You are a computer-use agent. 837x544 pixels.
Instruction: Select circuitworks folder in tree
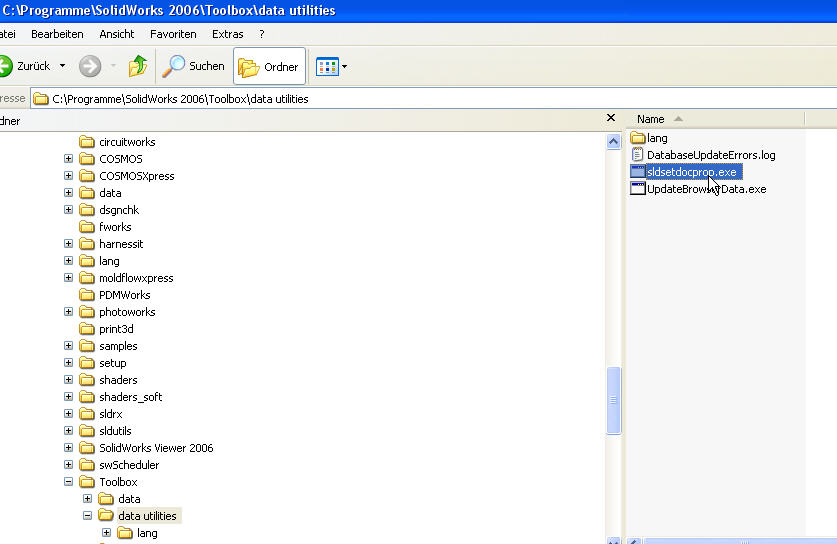127,142
